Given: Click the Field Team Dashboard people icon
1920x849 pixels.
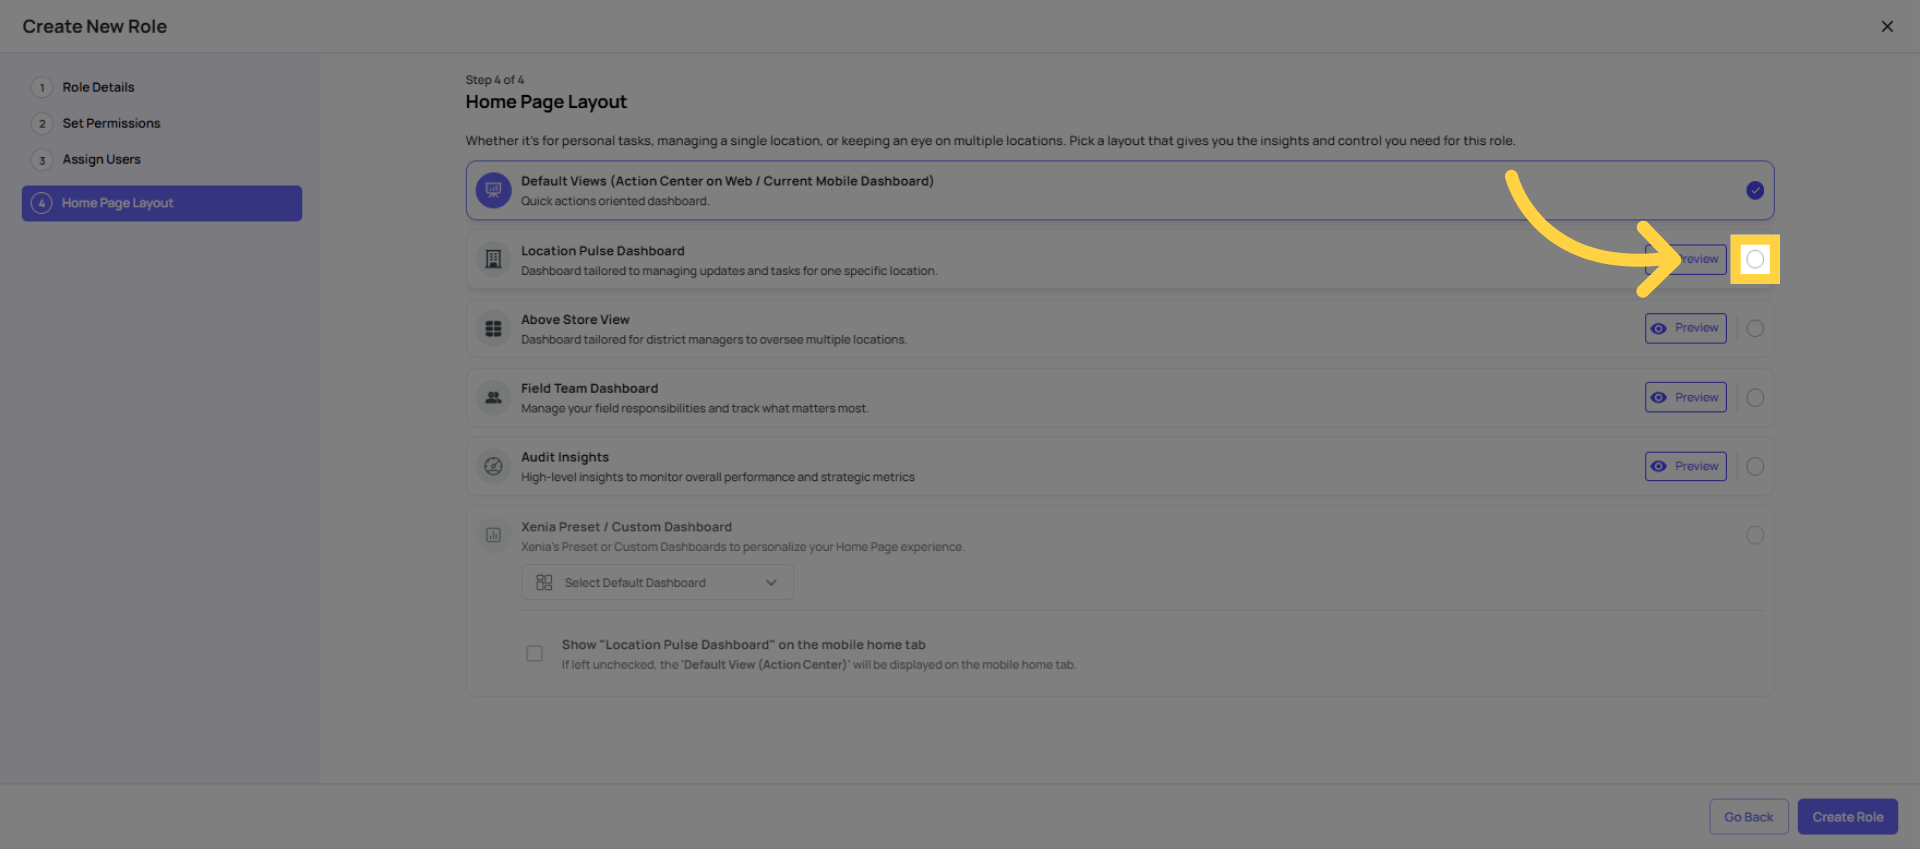Looking at the screenshot, I should point(493,397).
